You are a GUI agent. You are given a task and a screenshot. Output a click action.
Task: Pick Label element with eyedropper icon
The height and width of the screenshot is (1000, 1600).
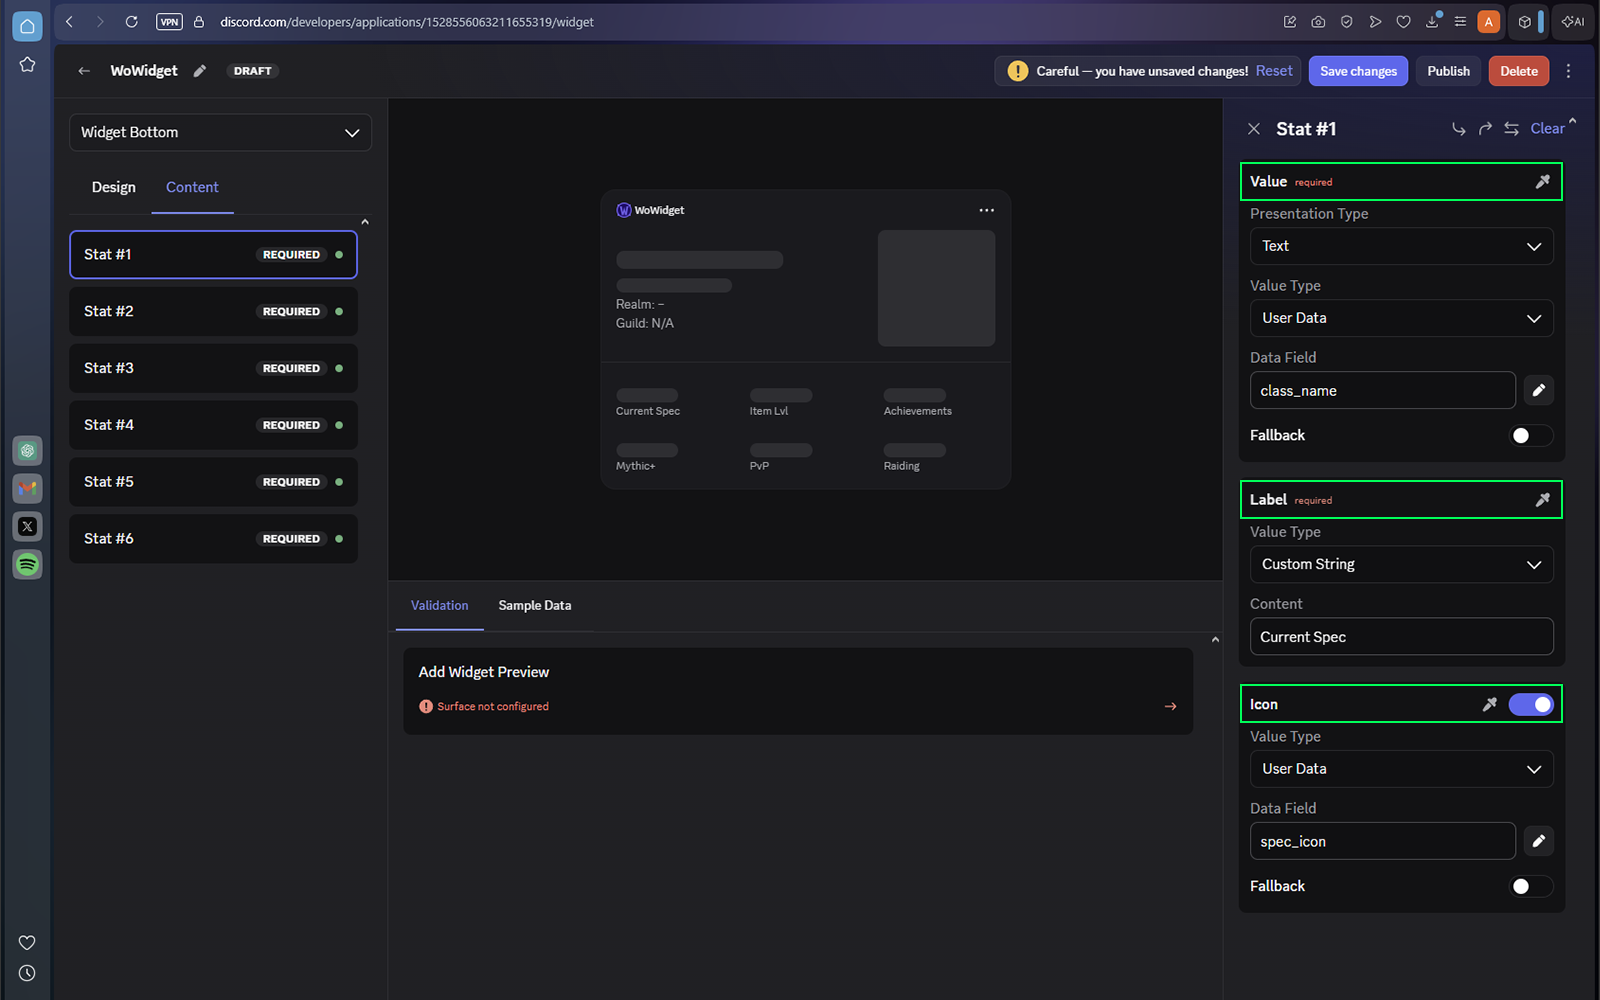(1542, 500)
